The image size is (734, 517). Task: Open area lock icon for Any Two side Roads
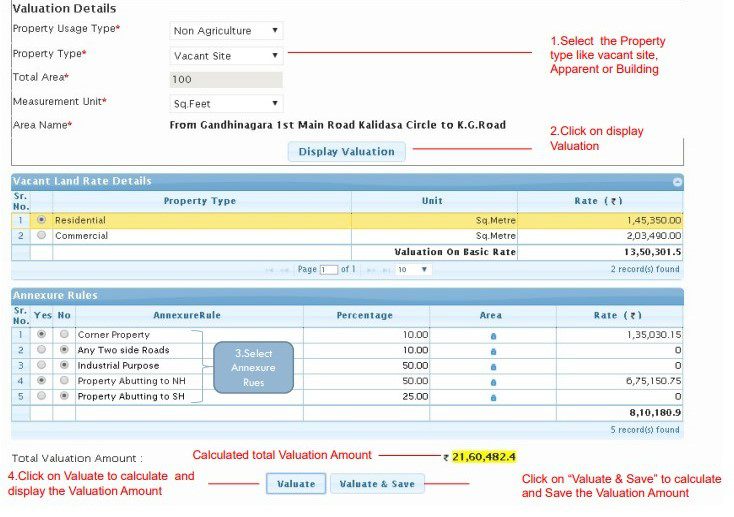point(493,351)
